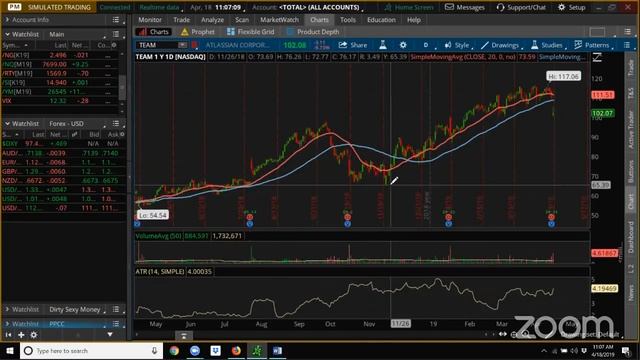640x360 pixels.
Task: Open the Setup menu
Action: (571, 7)
